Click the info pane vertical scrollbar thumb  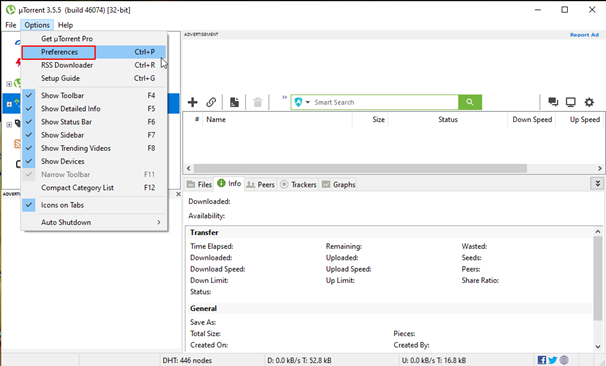[x=598, y=278]
